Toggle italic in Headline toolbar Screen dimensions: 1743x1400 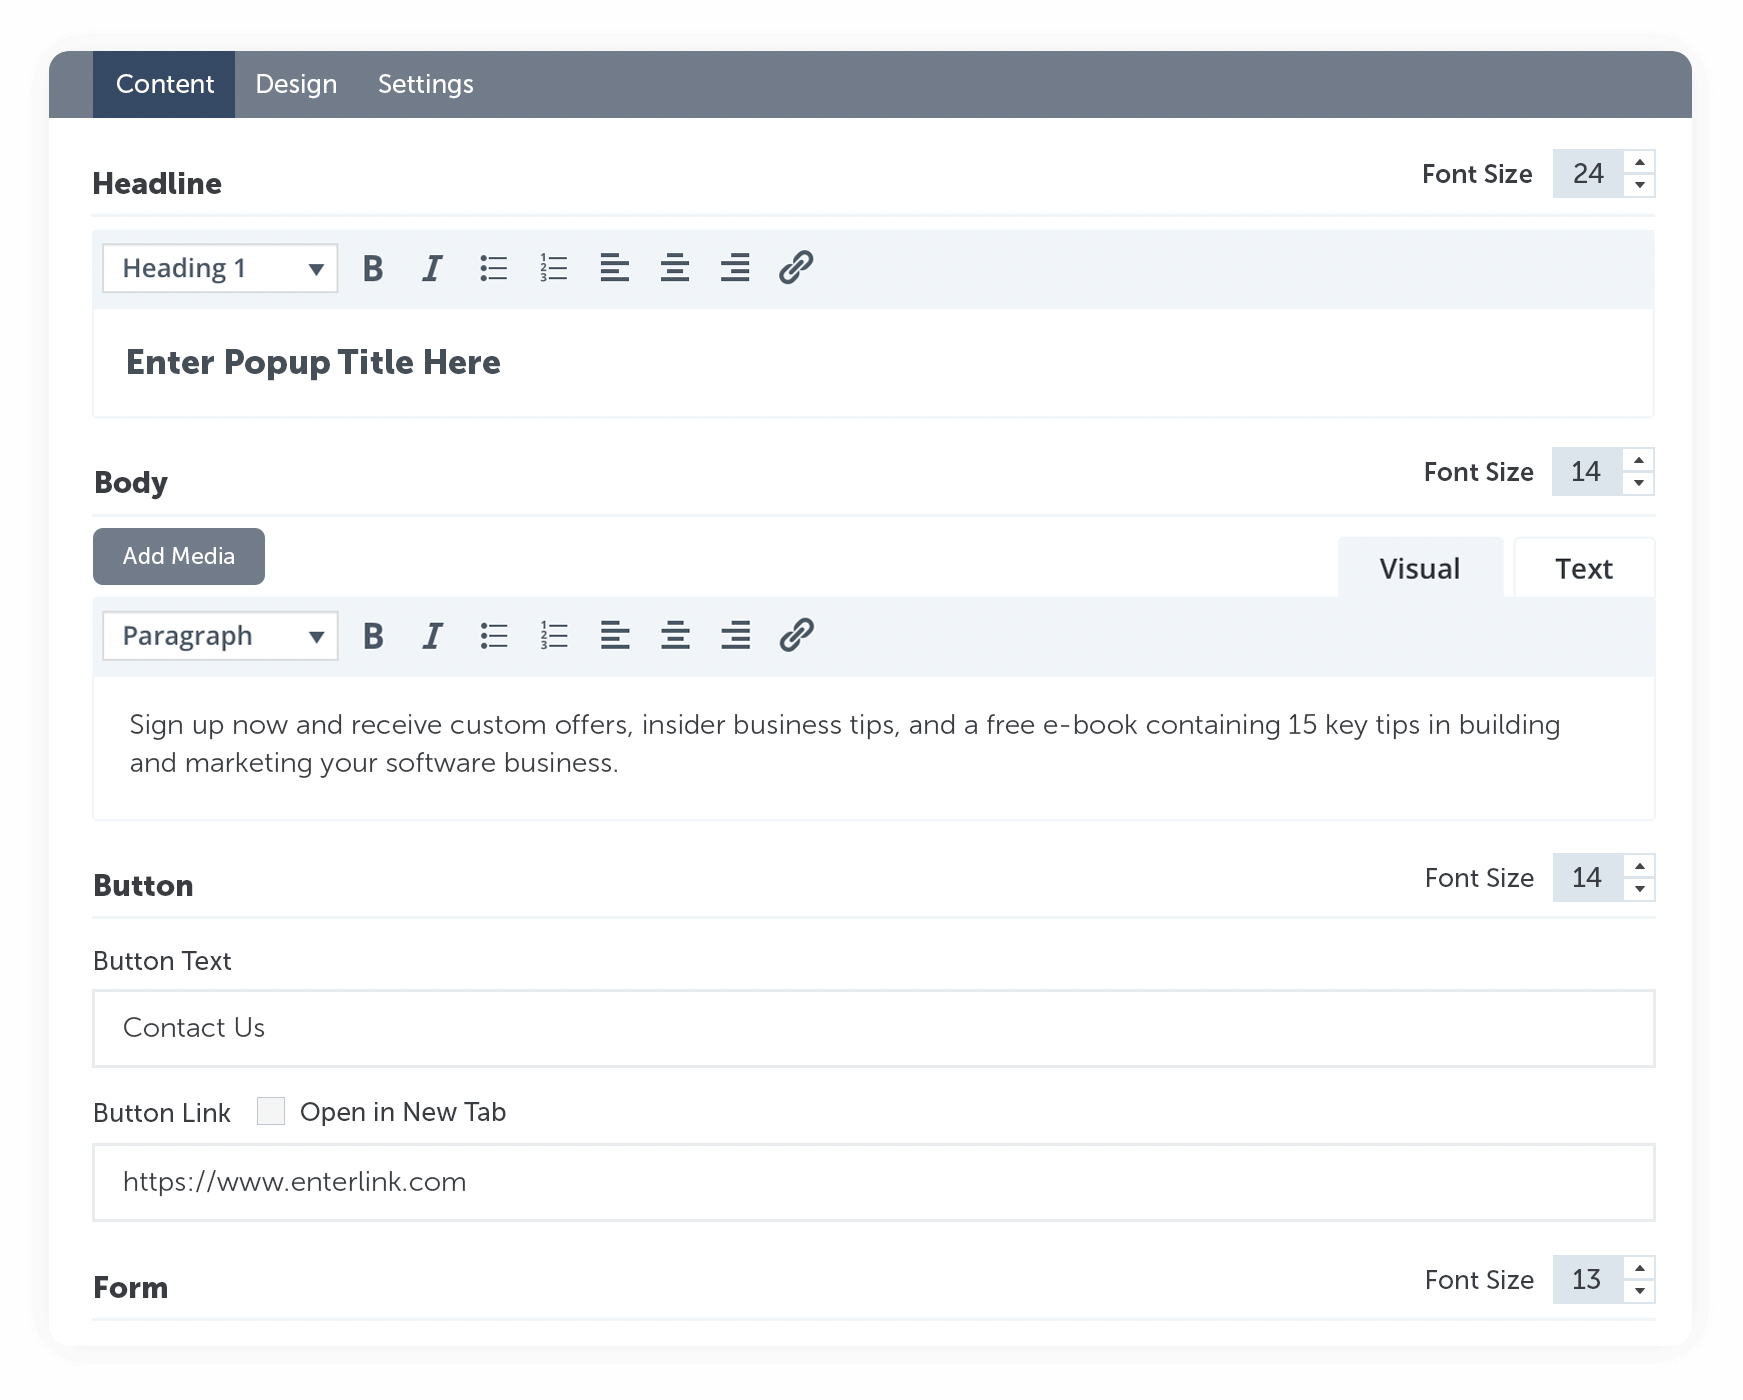pos(432,268)
